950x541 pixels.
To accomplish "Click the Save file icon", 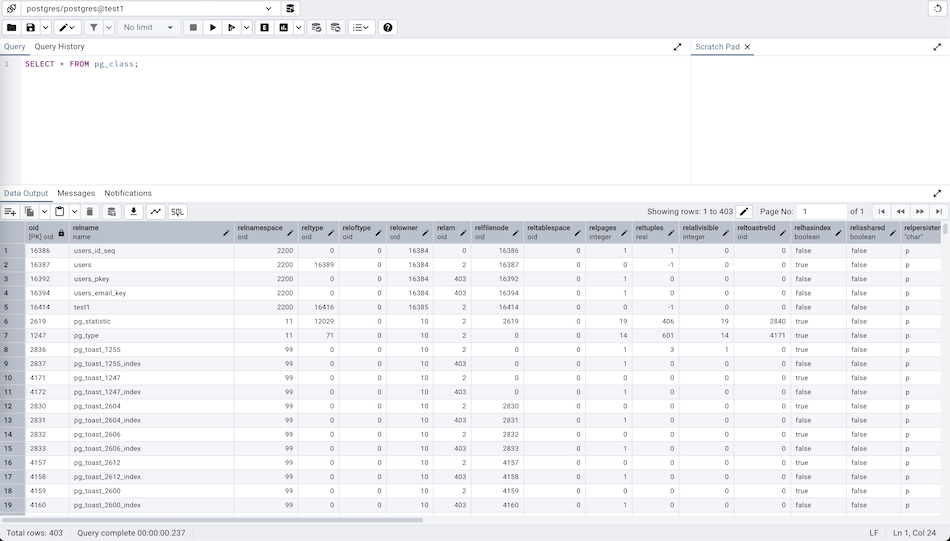I will [31, 28].
